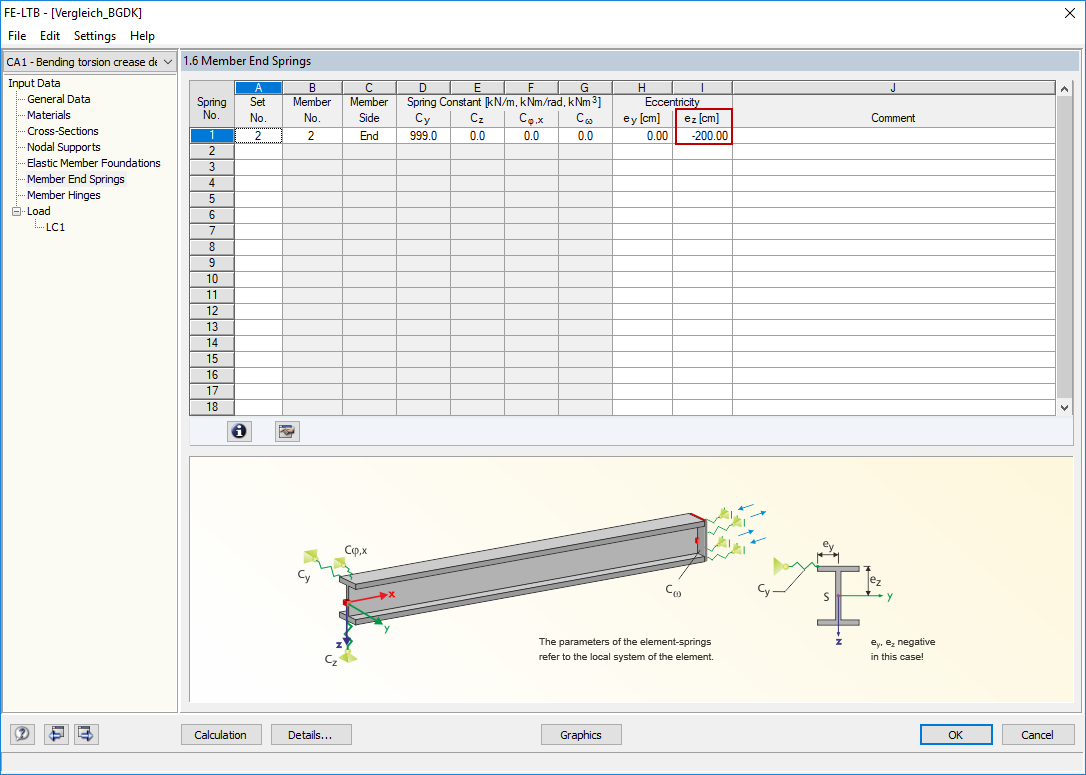Select LC1 under Load

55,227
